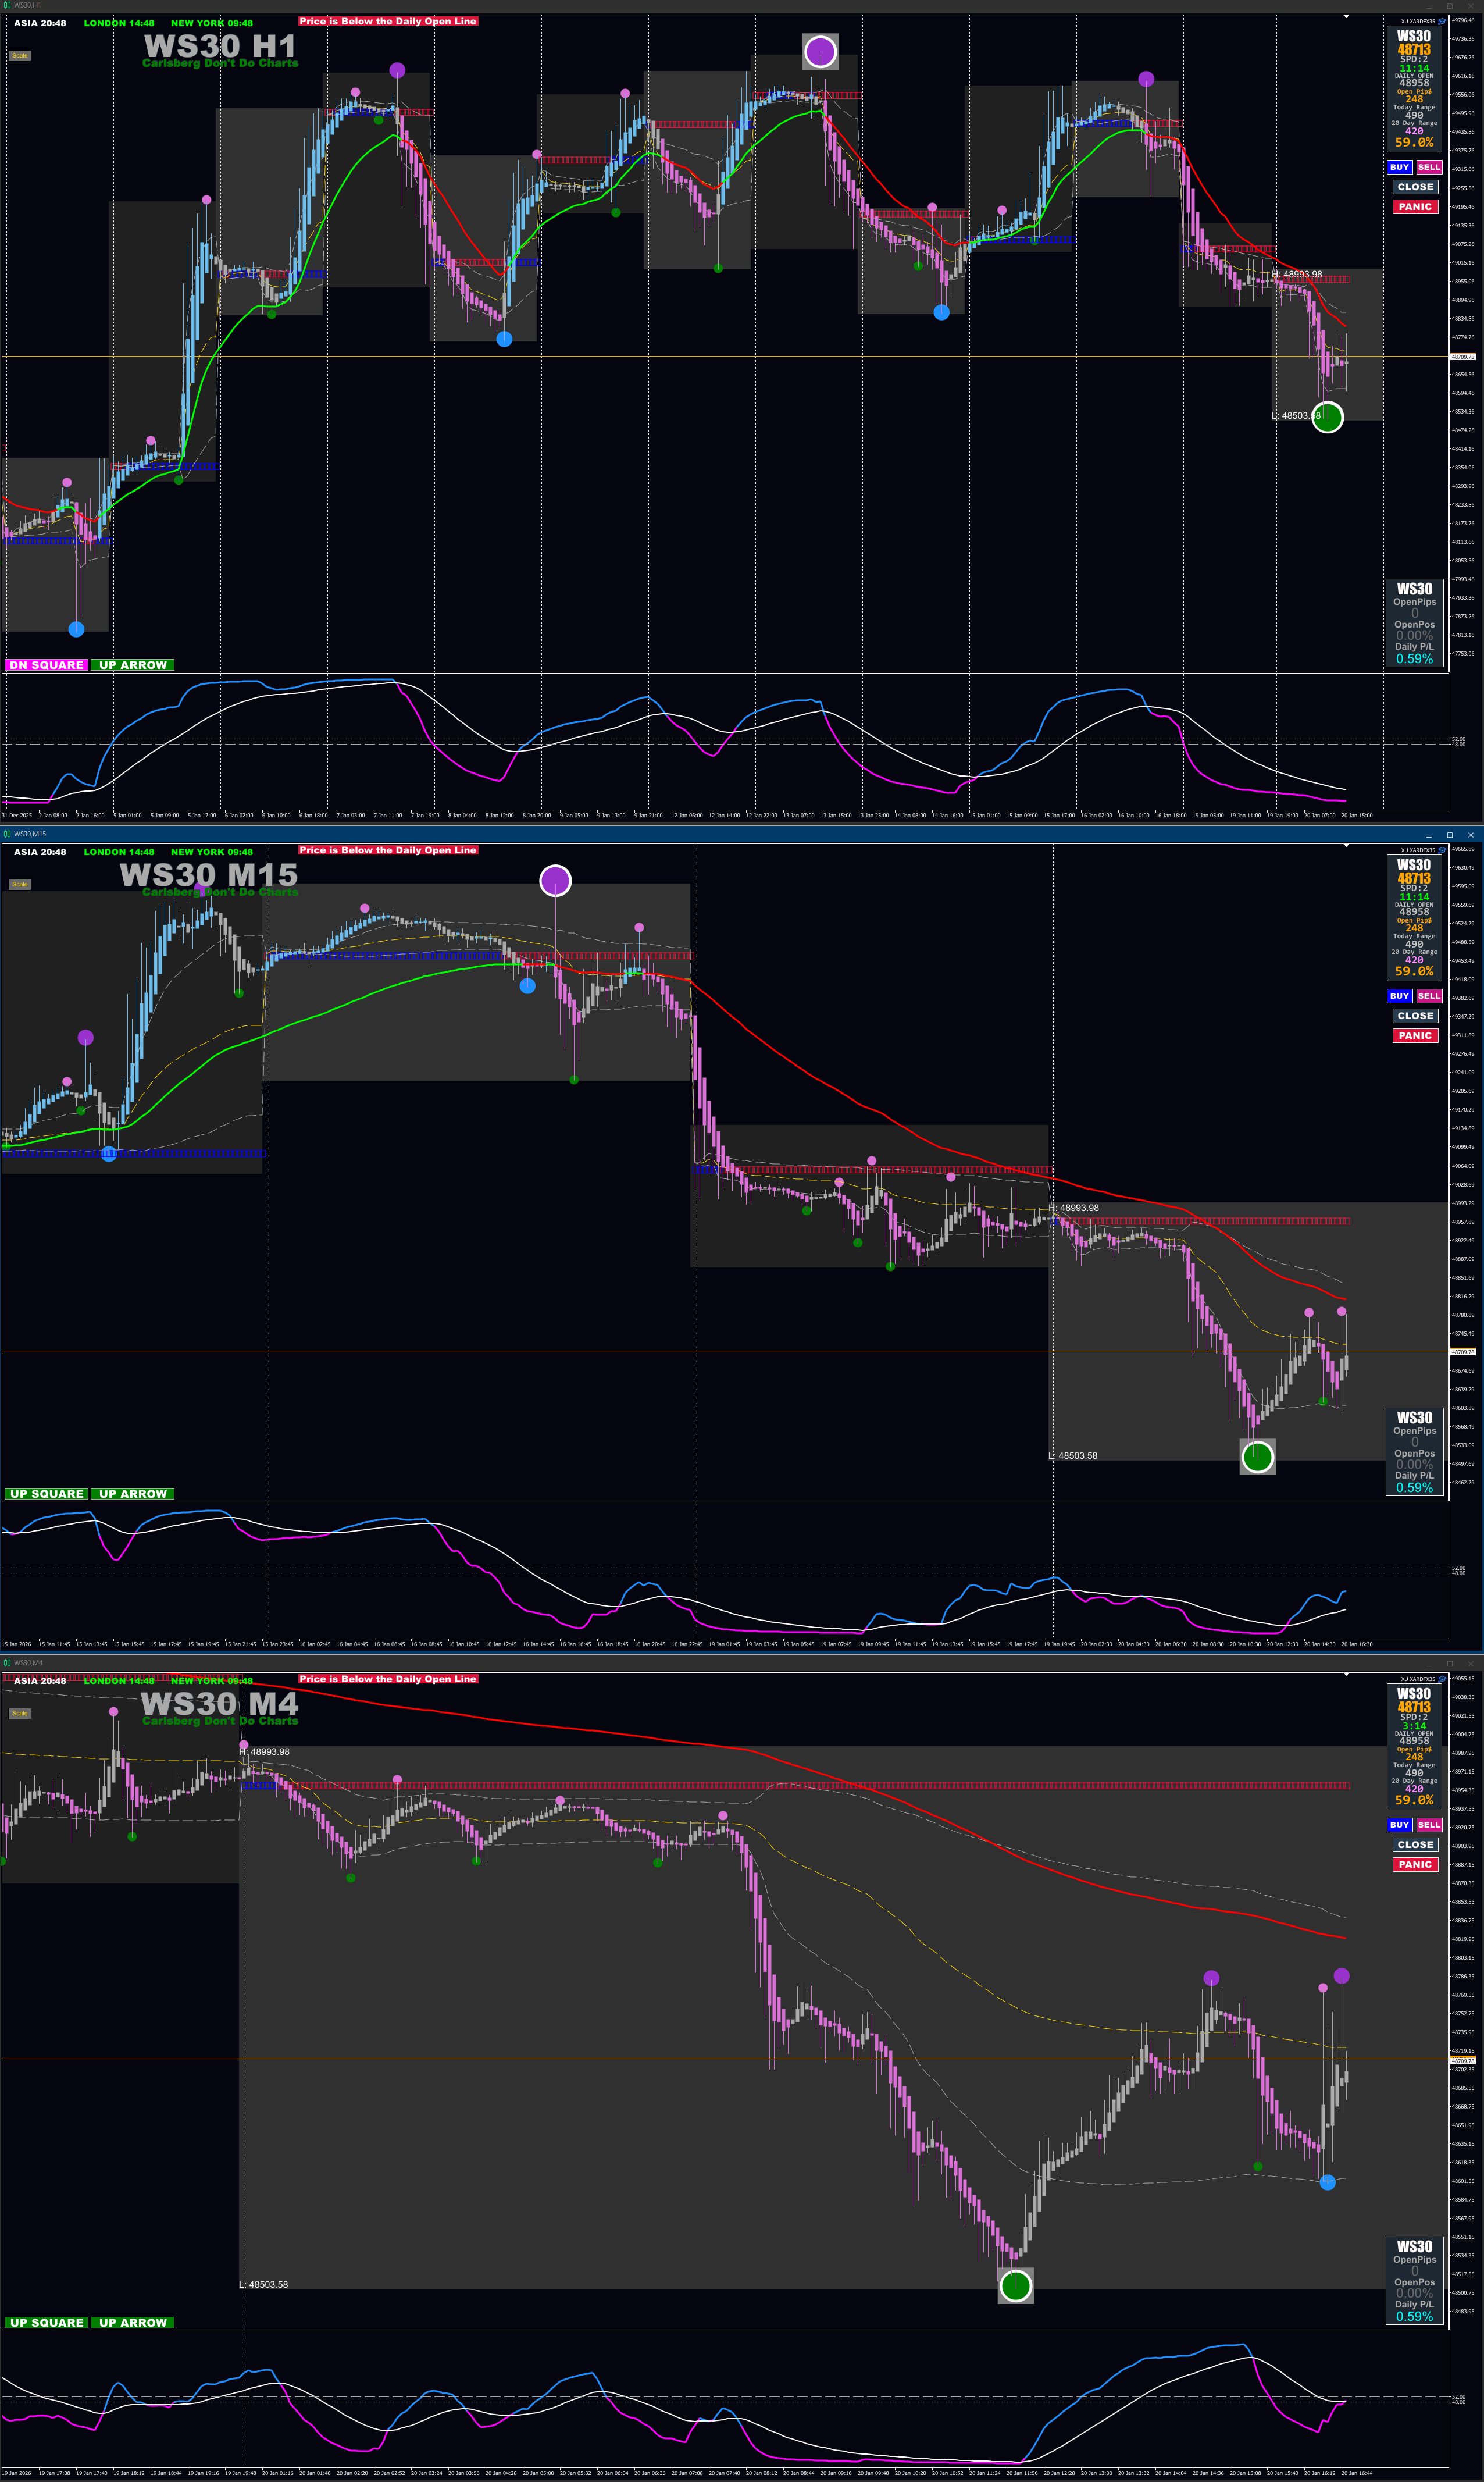Click UP ARROW label on M15 chart
1484x2482 pixels.
[x=132, y=1494]
